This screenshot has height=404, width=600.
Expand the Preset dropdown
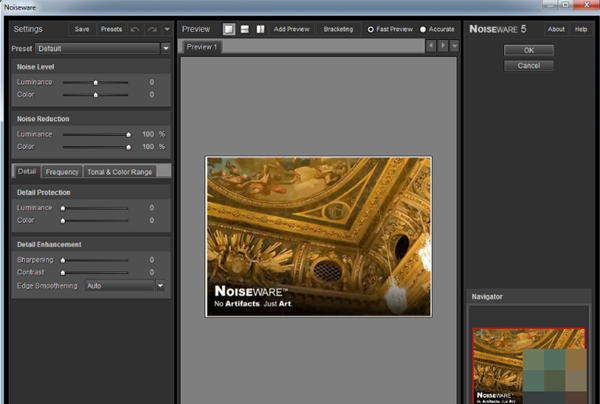coord(165,47)
